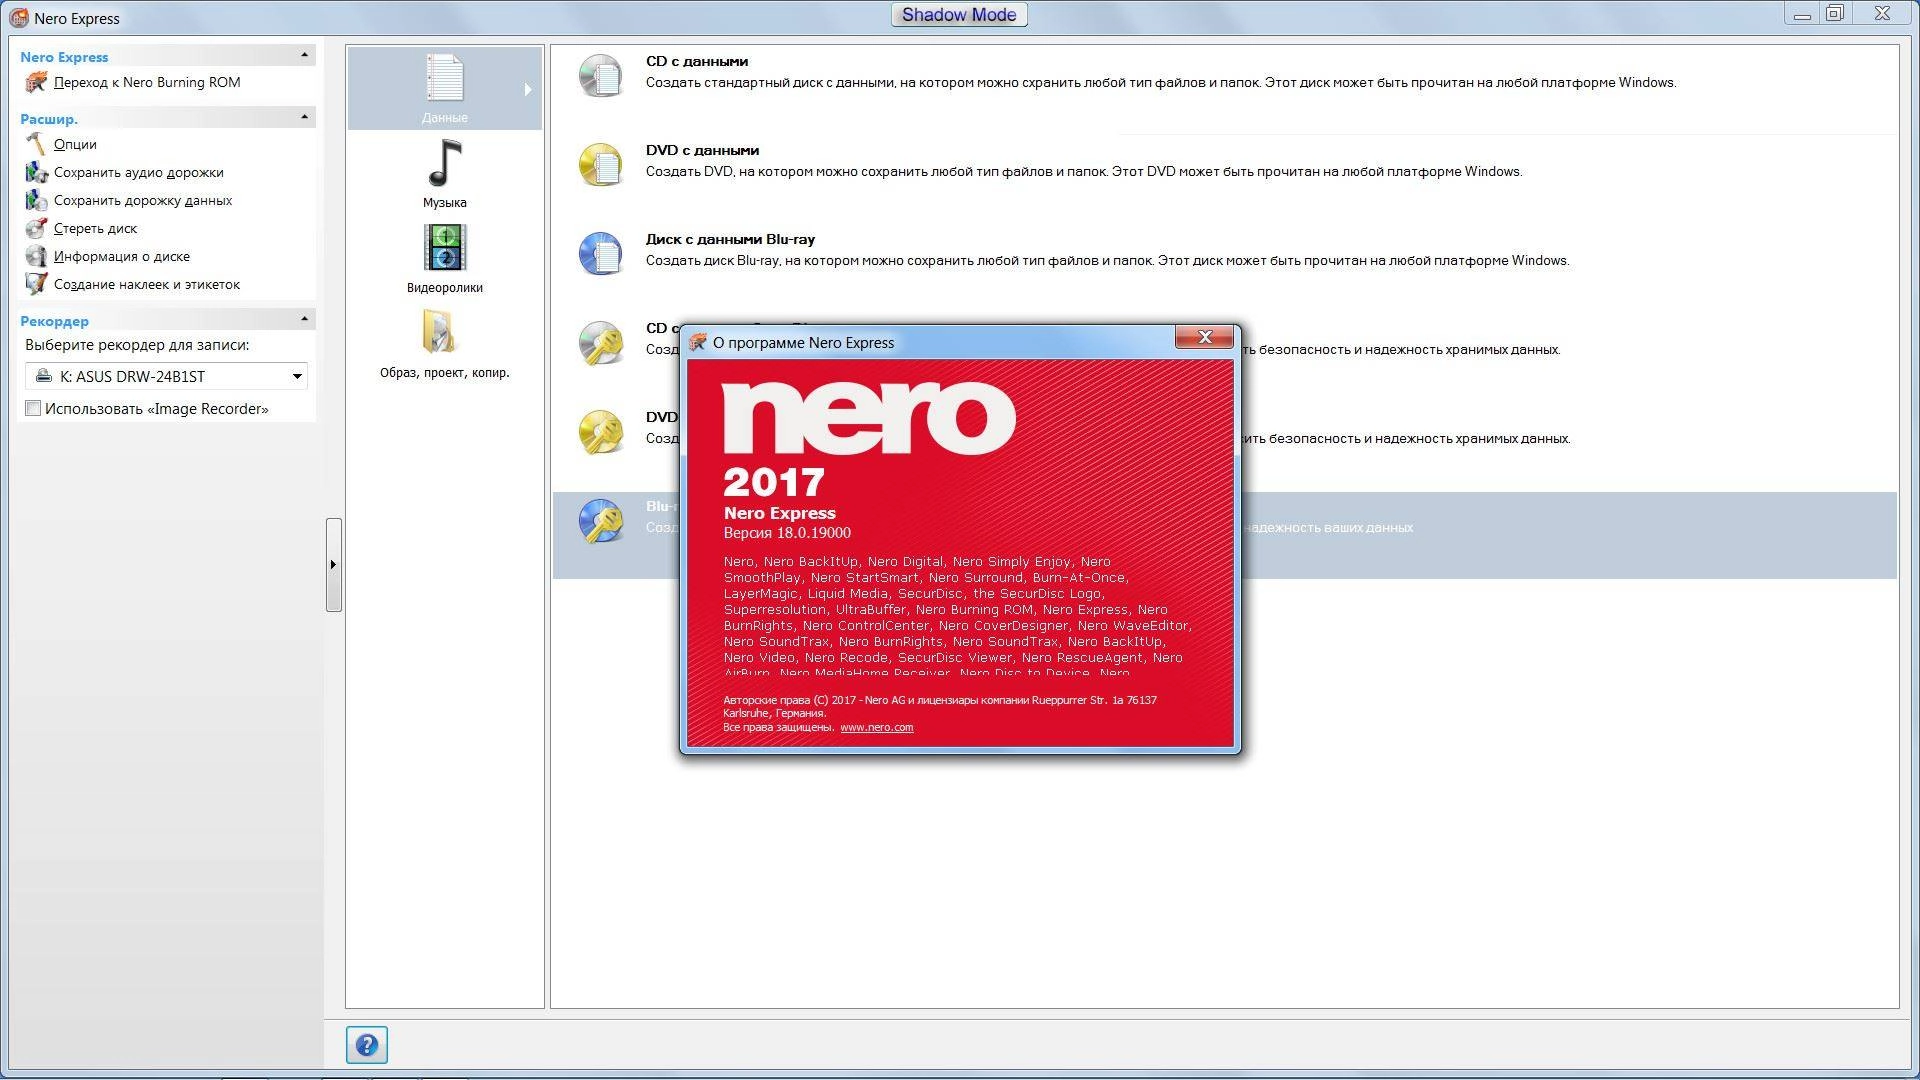Click the label creation icon

(x=36, y=284)
